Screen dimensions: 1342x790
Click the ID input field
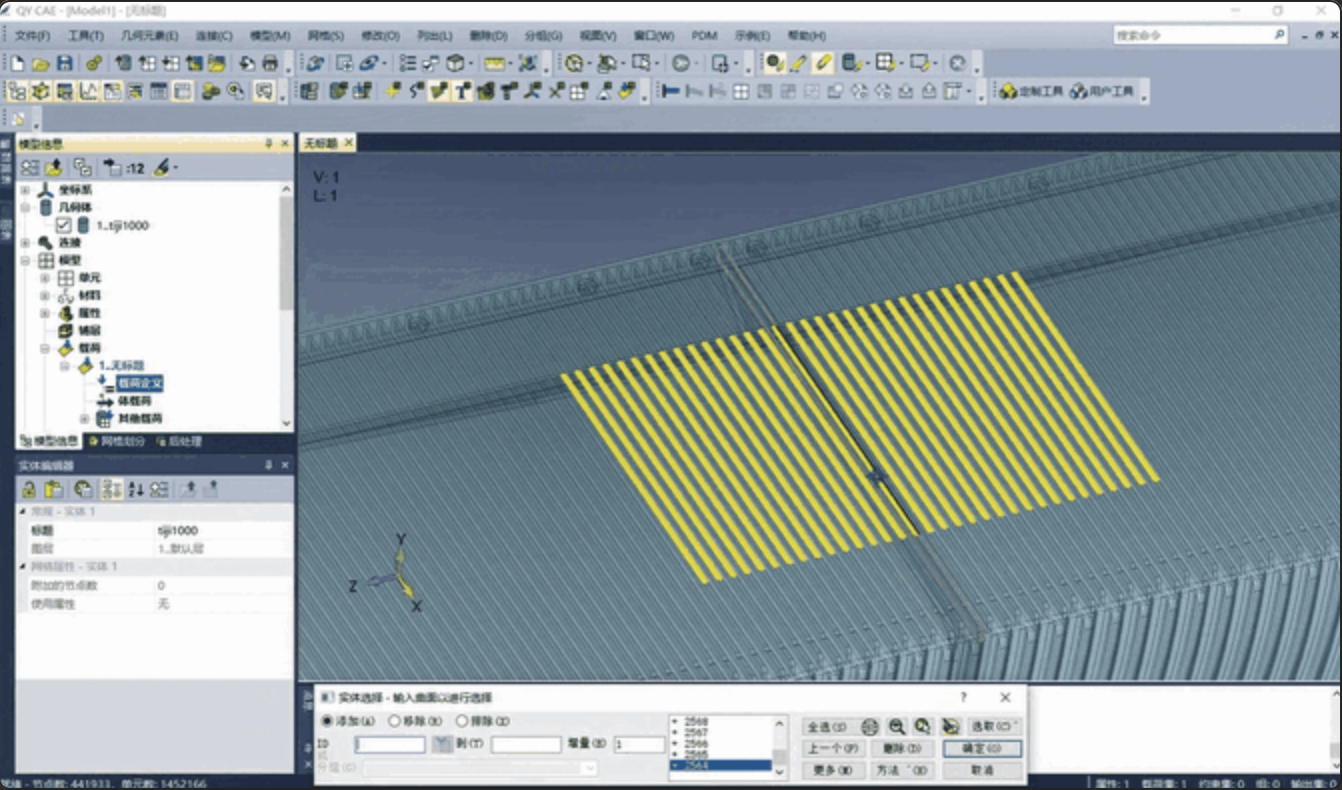[391, 745]
